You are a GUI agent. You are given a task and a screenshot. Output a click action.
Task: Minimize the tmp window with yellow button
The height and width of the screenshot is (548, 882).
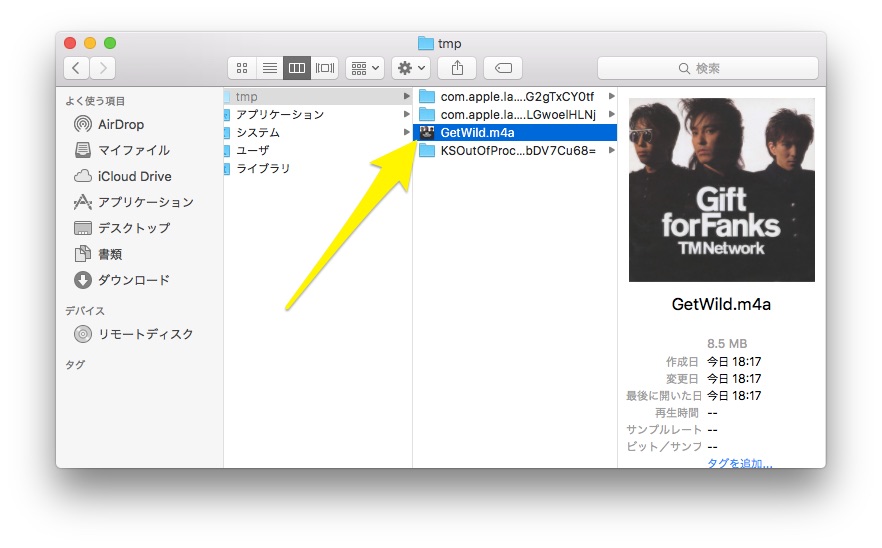coord(90,43)
